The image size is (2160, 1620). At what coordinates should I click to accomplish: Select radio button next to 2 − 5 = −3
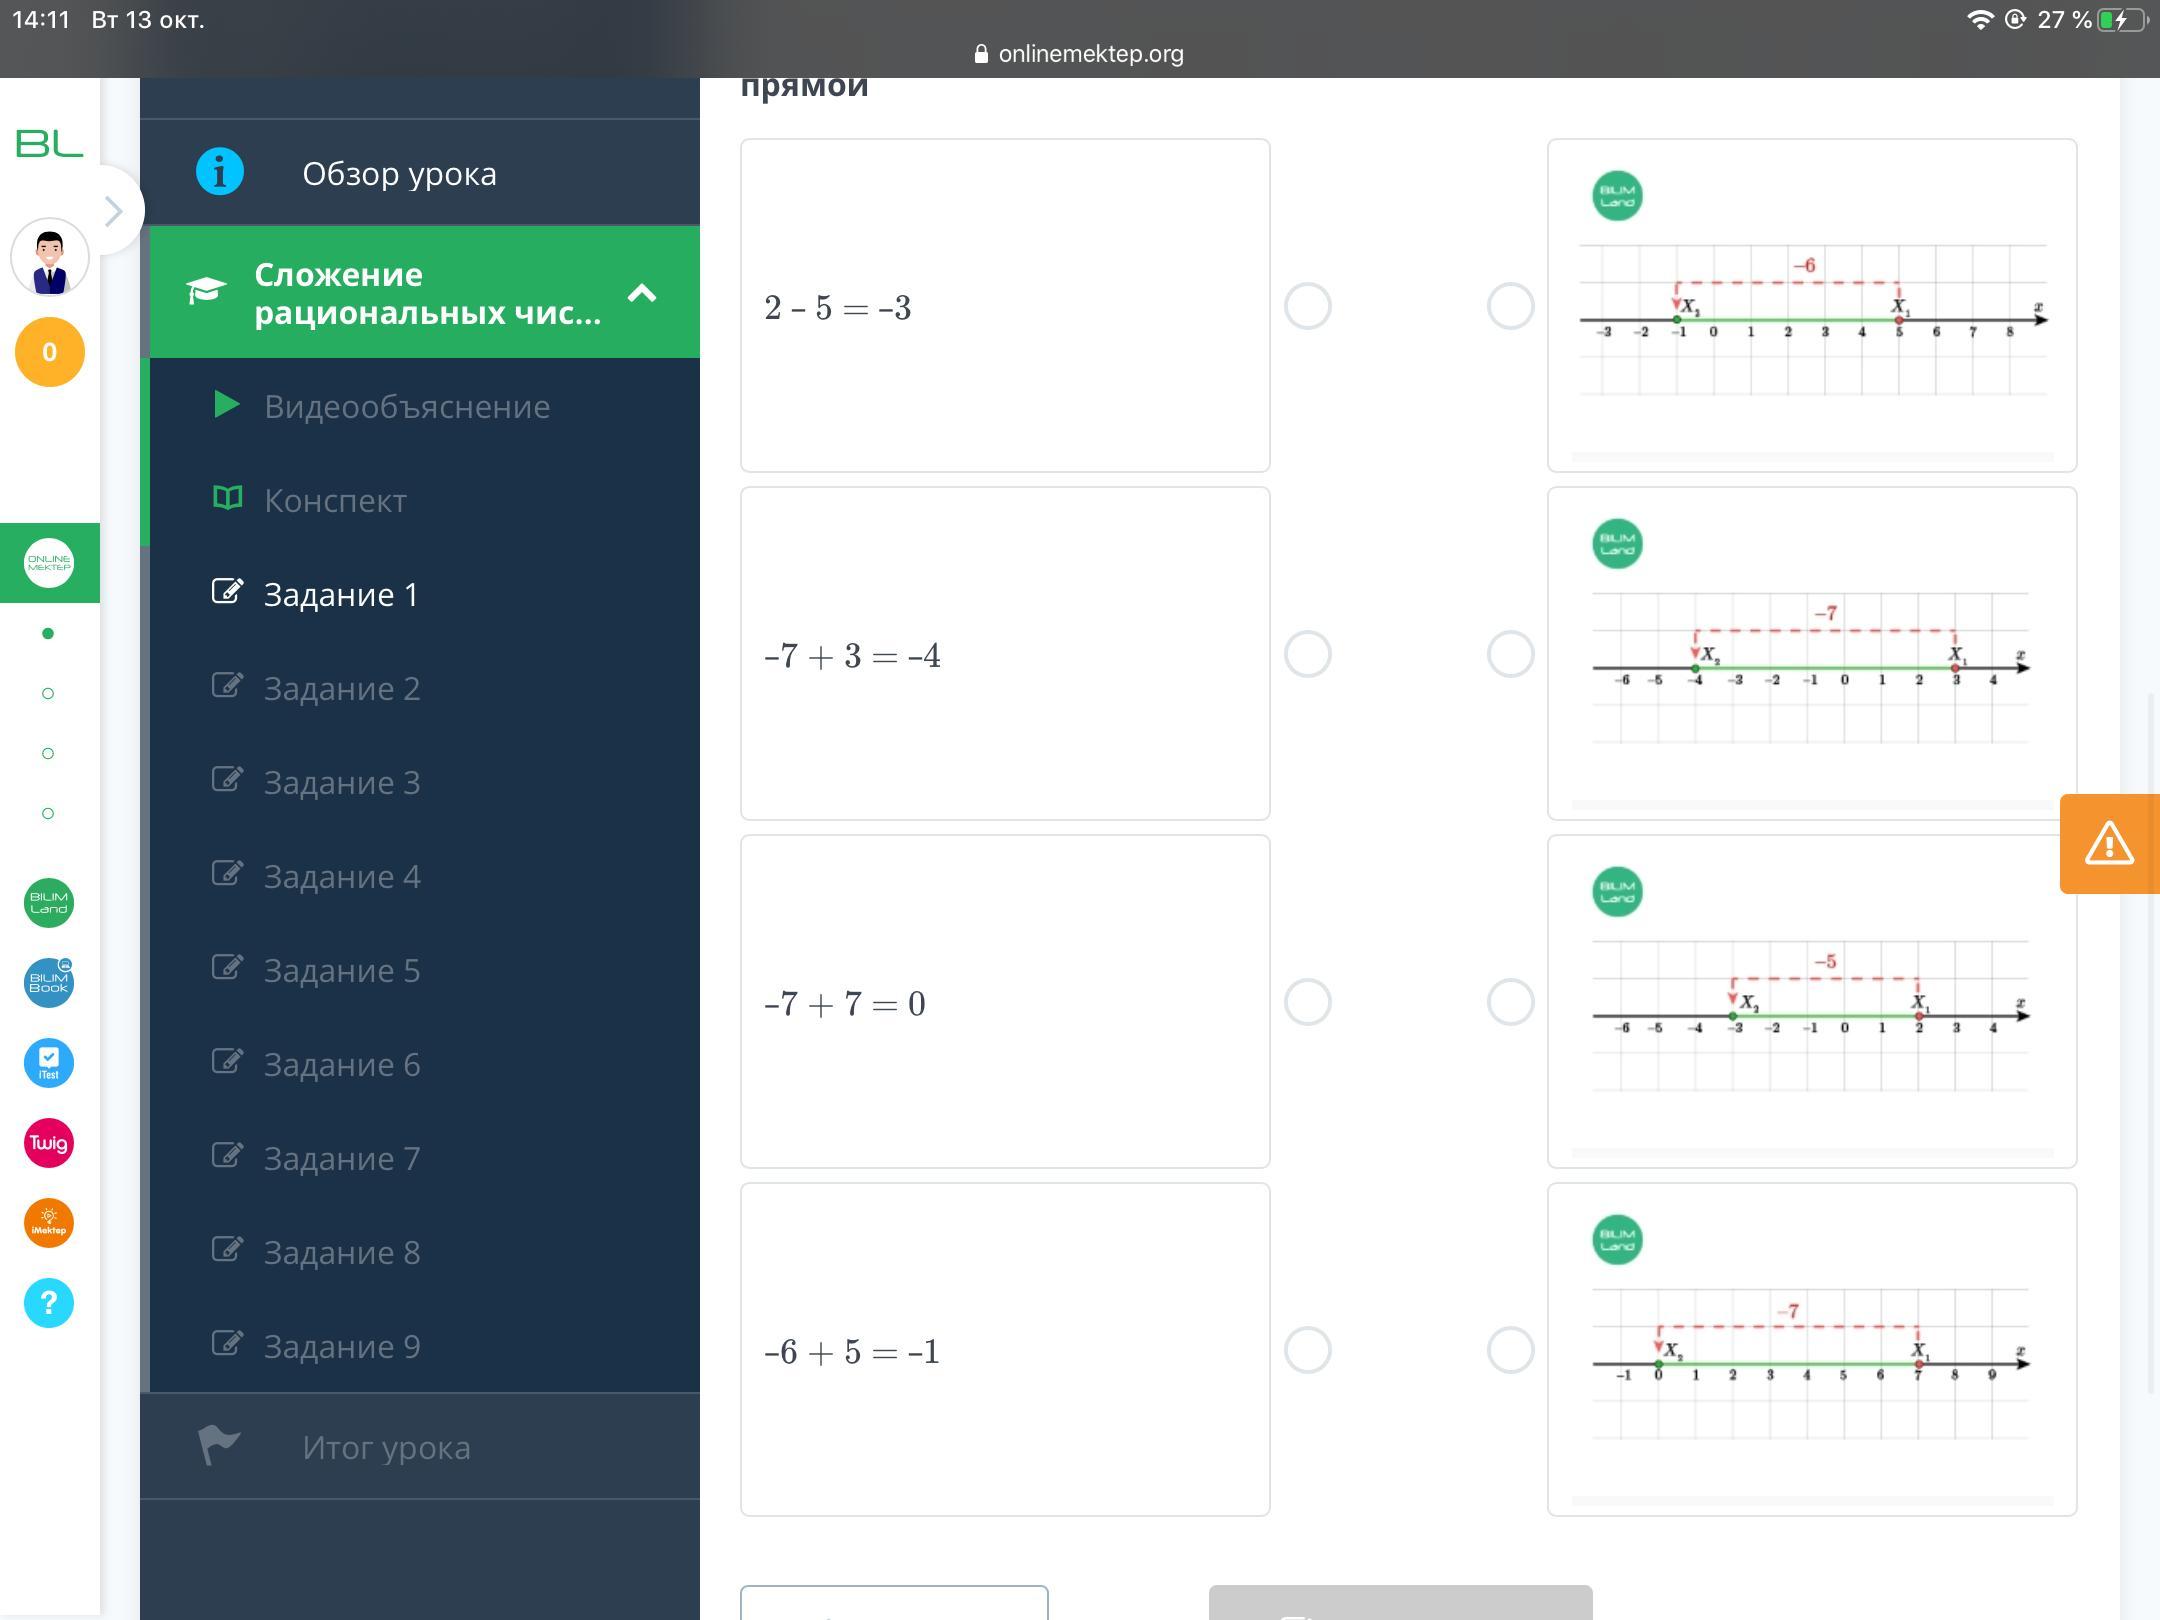click(x=1307, y=306)
